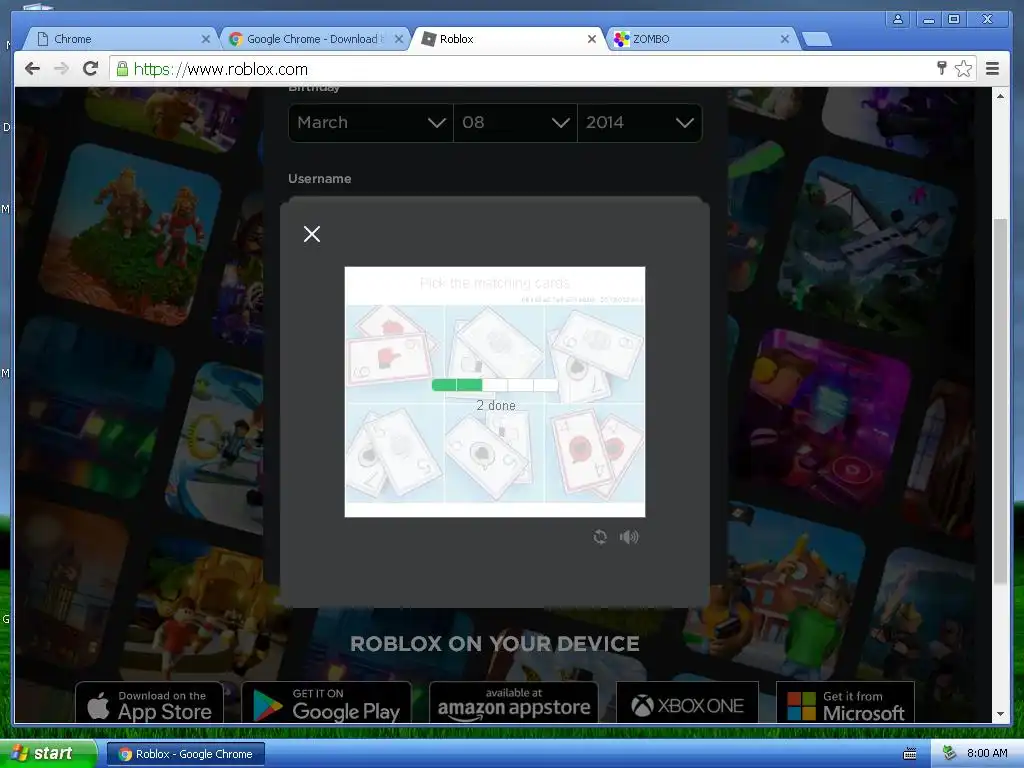Open the on-screen keyboard tray icon
Viewport: 1024px width, 768px height.
point(910,754)
